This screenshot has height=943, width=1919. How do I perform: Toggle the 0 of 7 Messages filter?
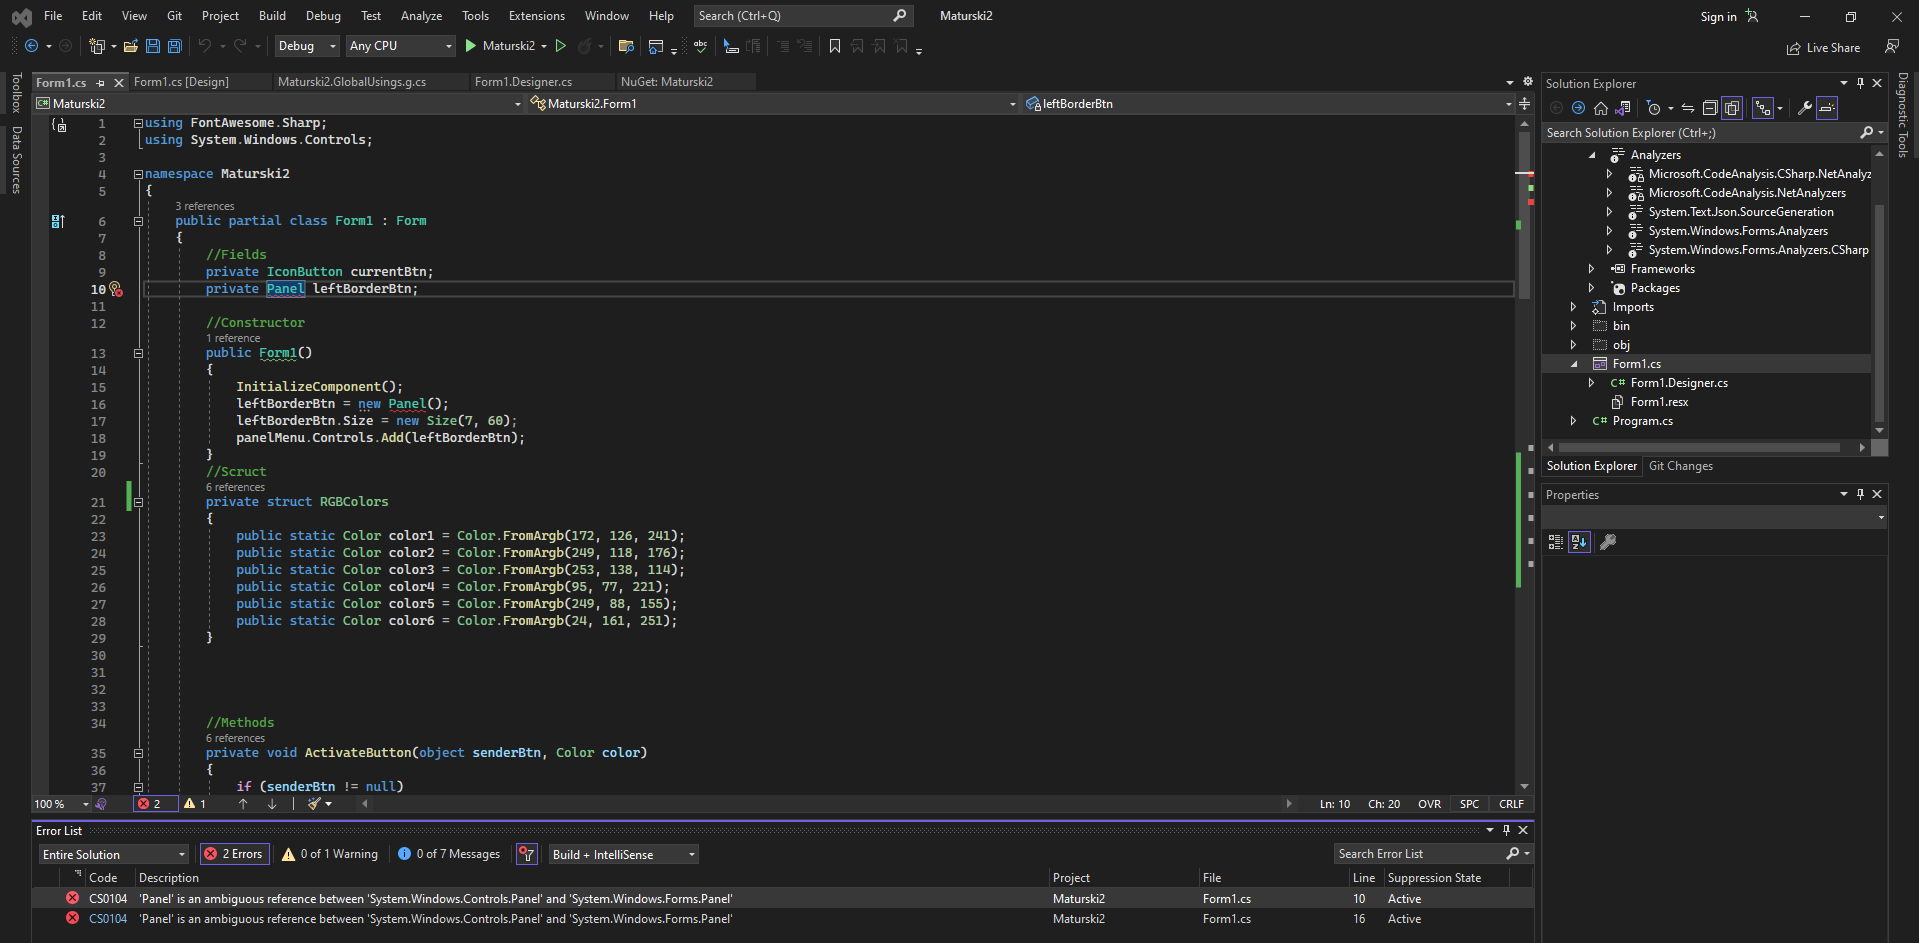(449, 854)
